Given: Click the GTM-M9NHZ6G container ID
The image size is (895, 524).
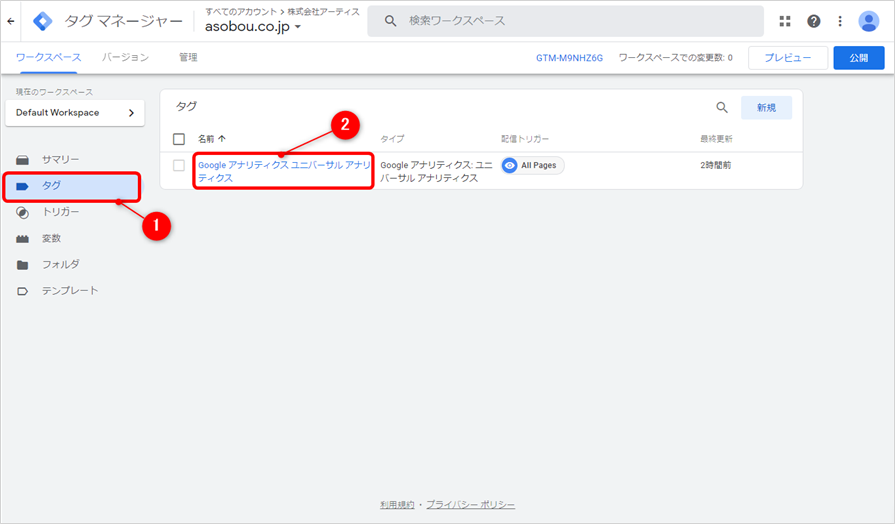Looking at the screenshot, I should pos(569,58).
